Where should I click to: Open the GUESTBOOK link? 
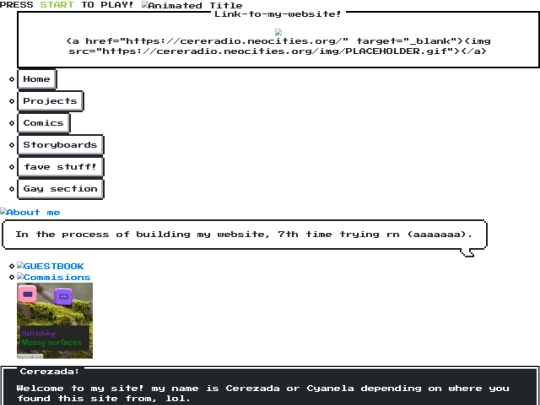coord(50,266)
